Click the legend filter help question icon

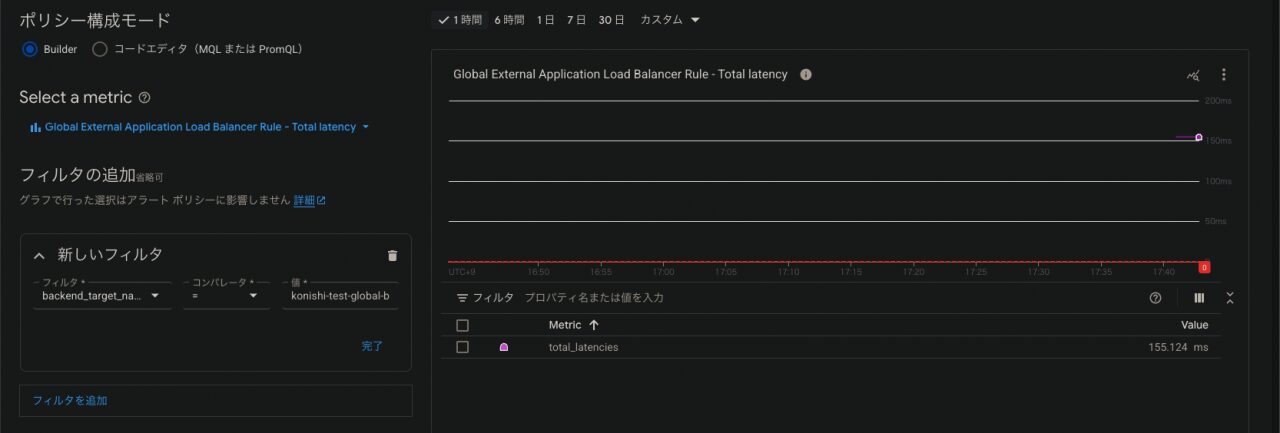[1156, 298]
